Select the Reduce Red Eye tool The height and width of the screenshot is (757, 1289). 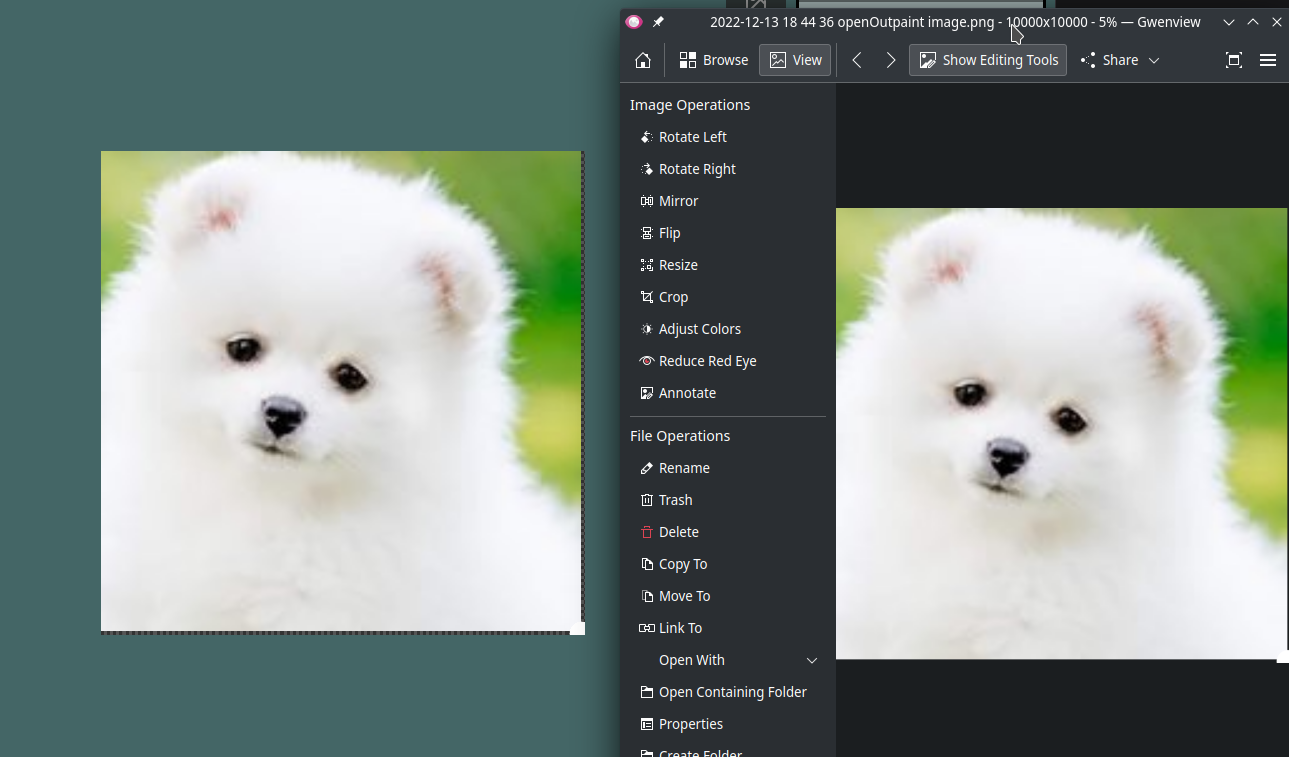(x=706, y=360)
